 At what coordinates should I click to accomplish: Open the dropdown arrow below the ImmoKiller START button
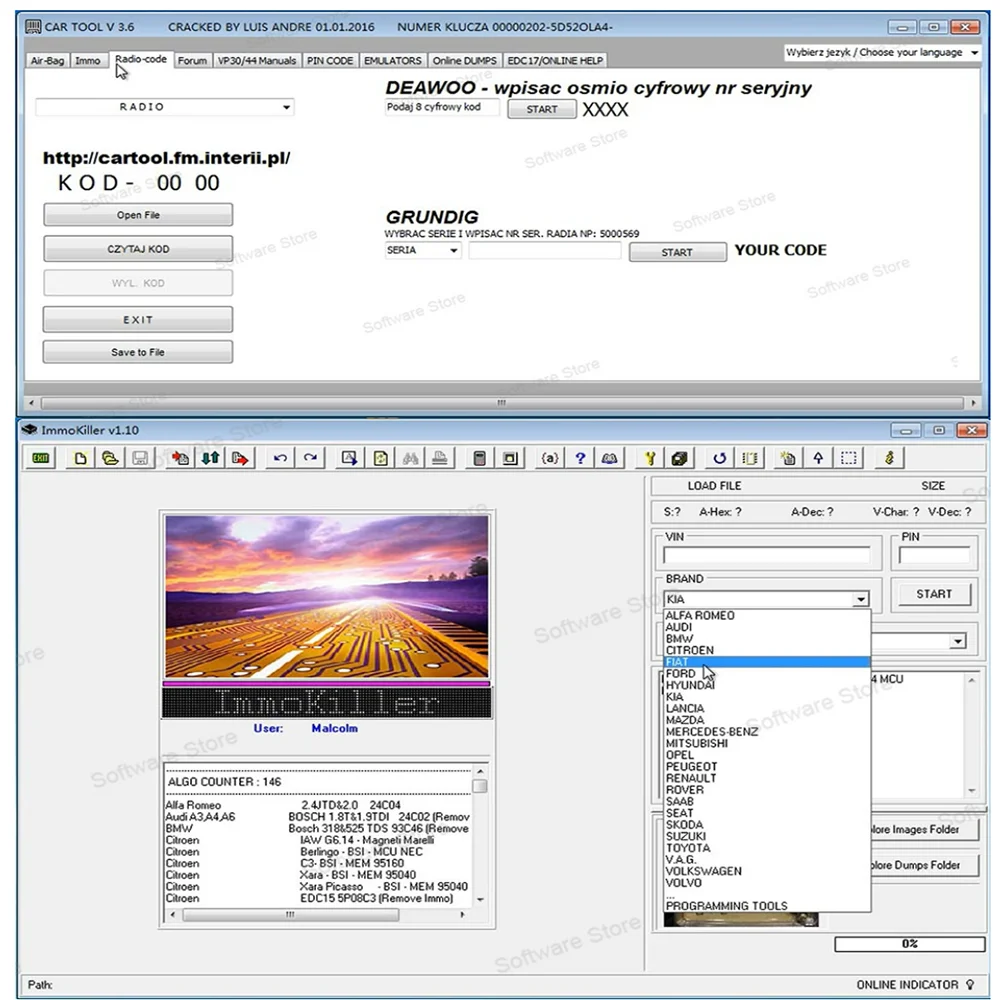pos(958,641)
